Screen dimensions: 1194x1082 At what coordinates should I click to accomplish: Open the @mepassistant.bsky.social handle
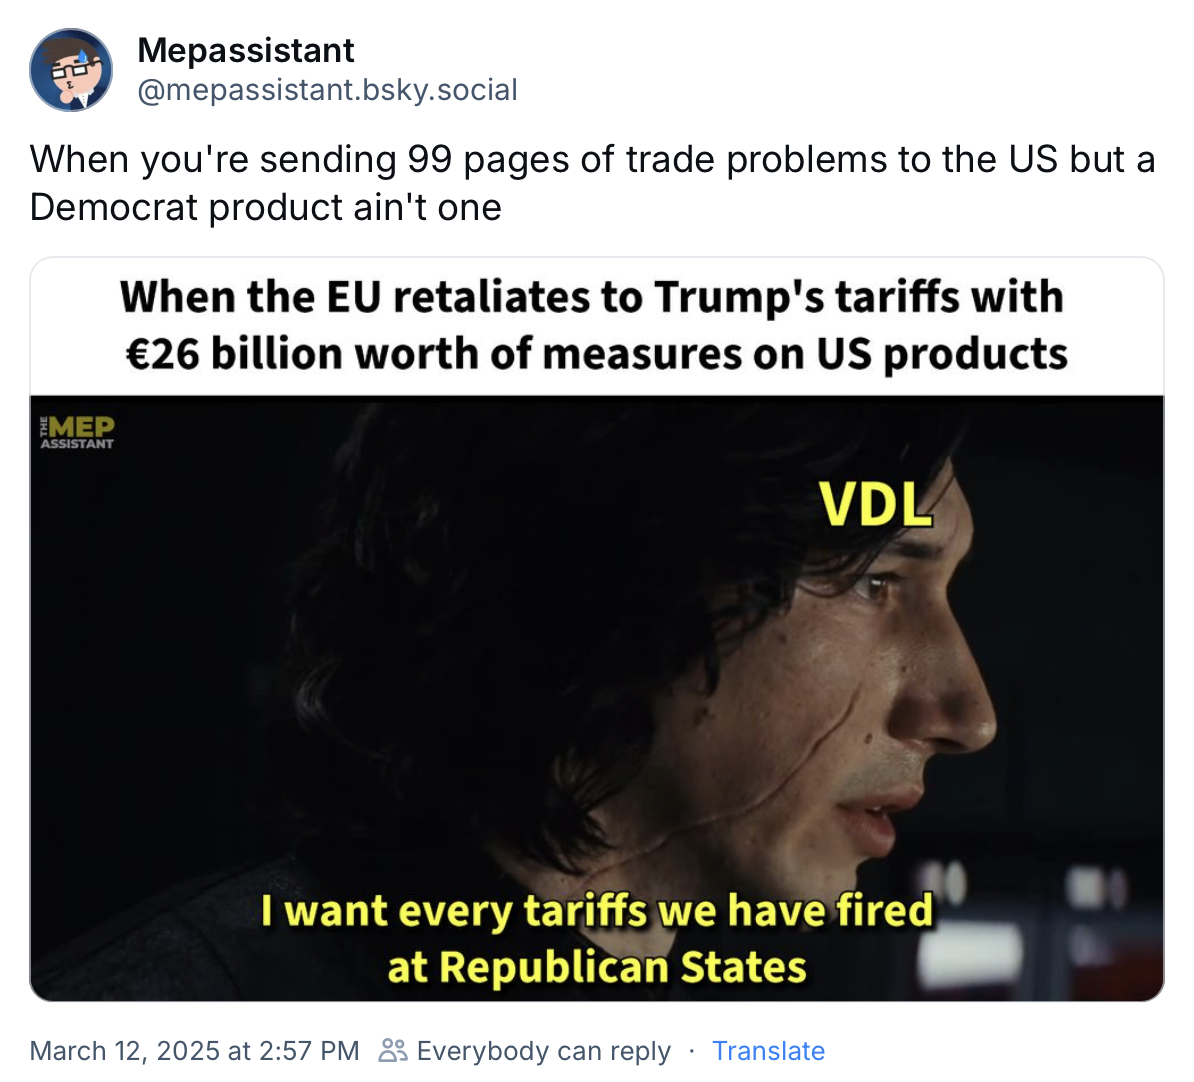coord(327,90)
